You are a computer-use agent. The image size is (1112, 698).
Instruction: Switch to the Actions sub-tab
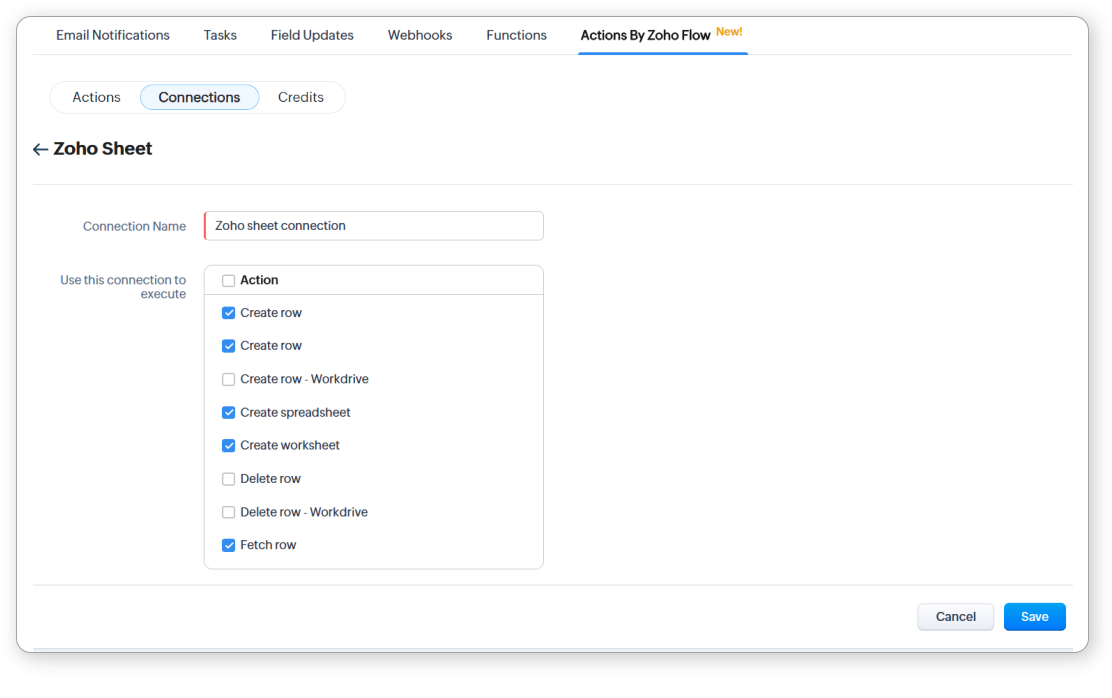click(96, 97)
